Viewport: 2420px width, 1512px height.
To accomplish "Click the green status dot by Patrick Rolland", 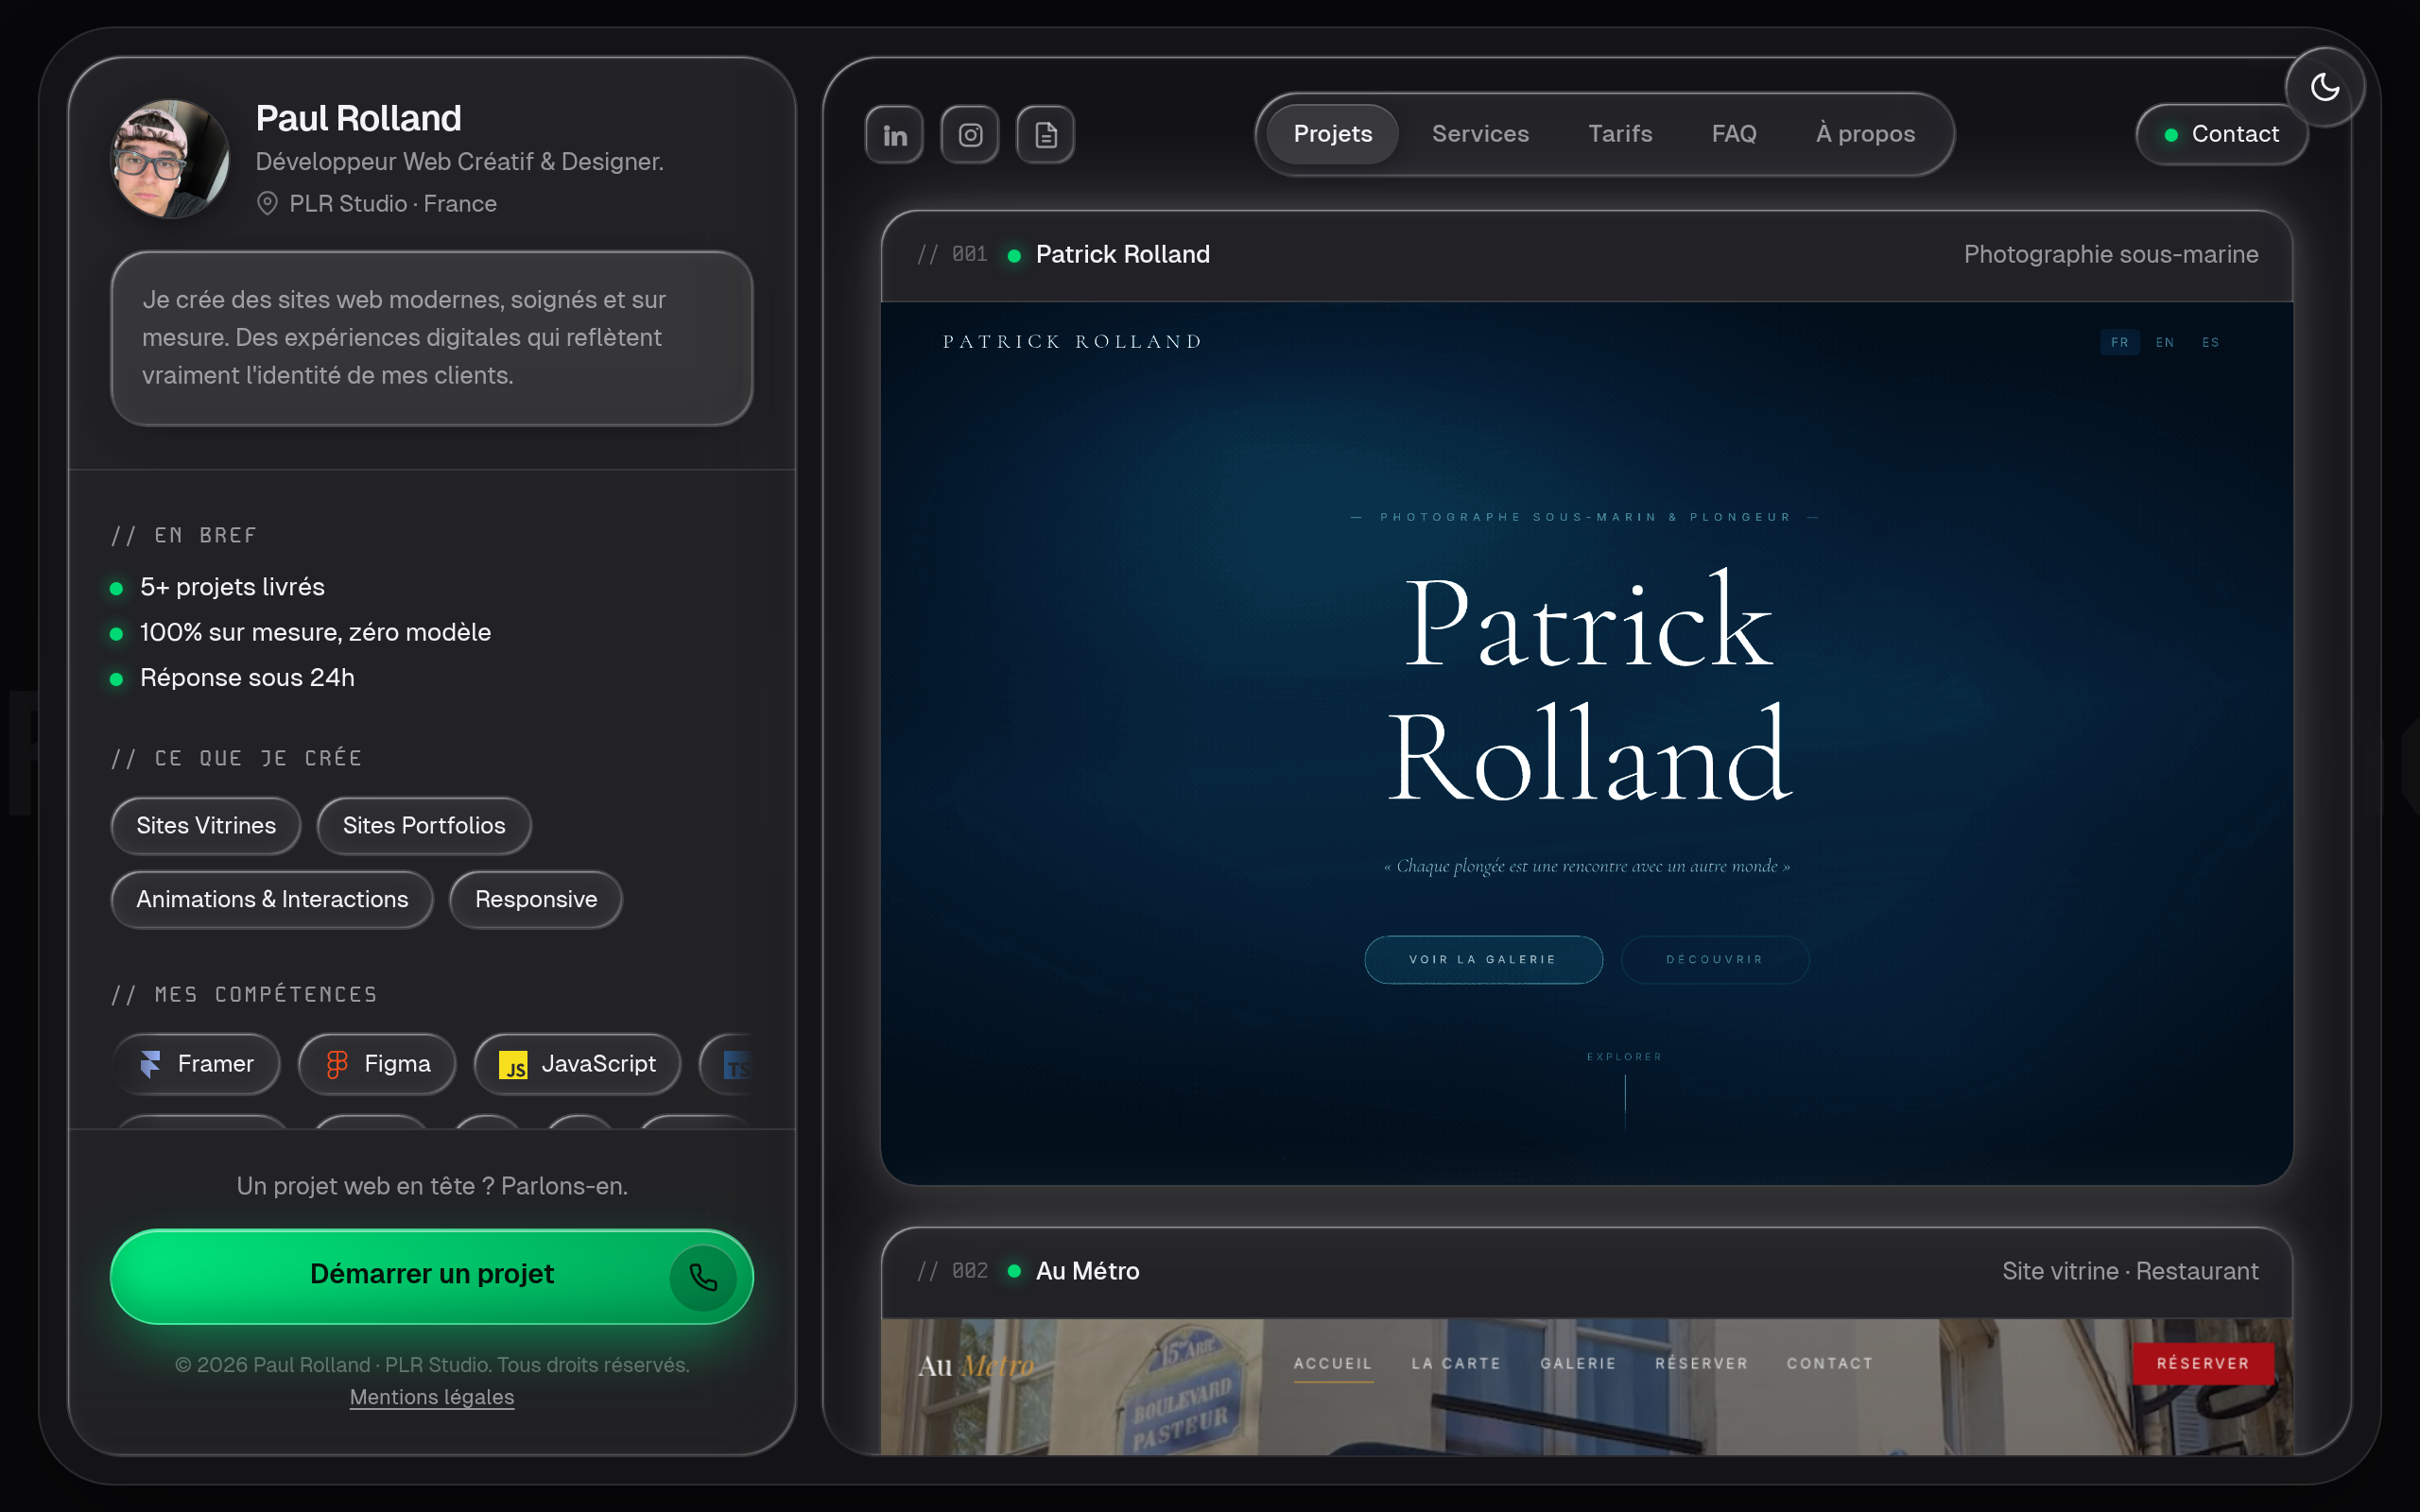I will (1014, 256).
